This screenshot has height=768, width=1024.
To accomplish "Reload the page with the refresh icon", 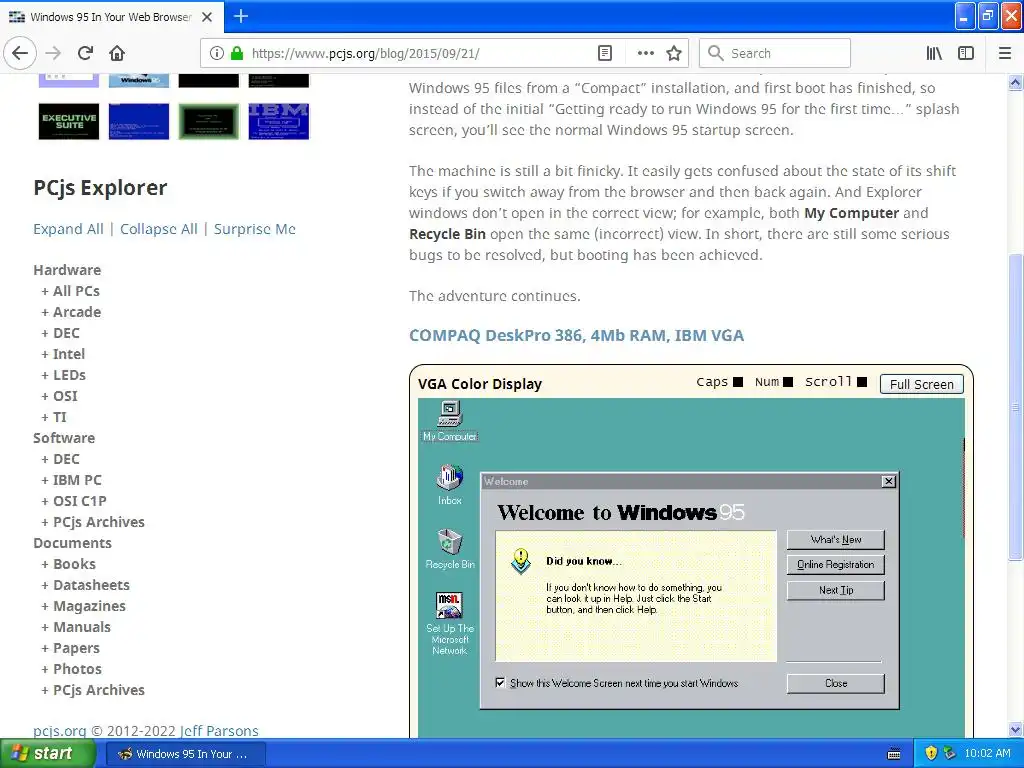I will 85,53.
